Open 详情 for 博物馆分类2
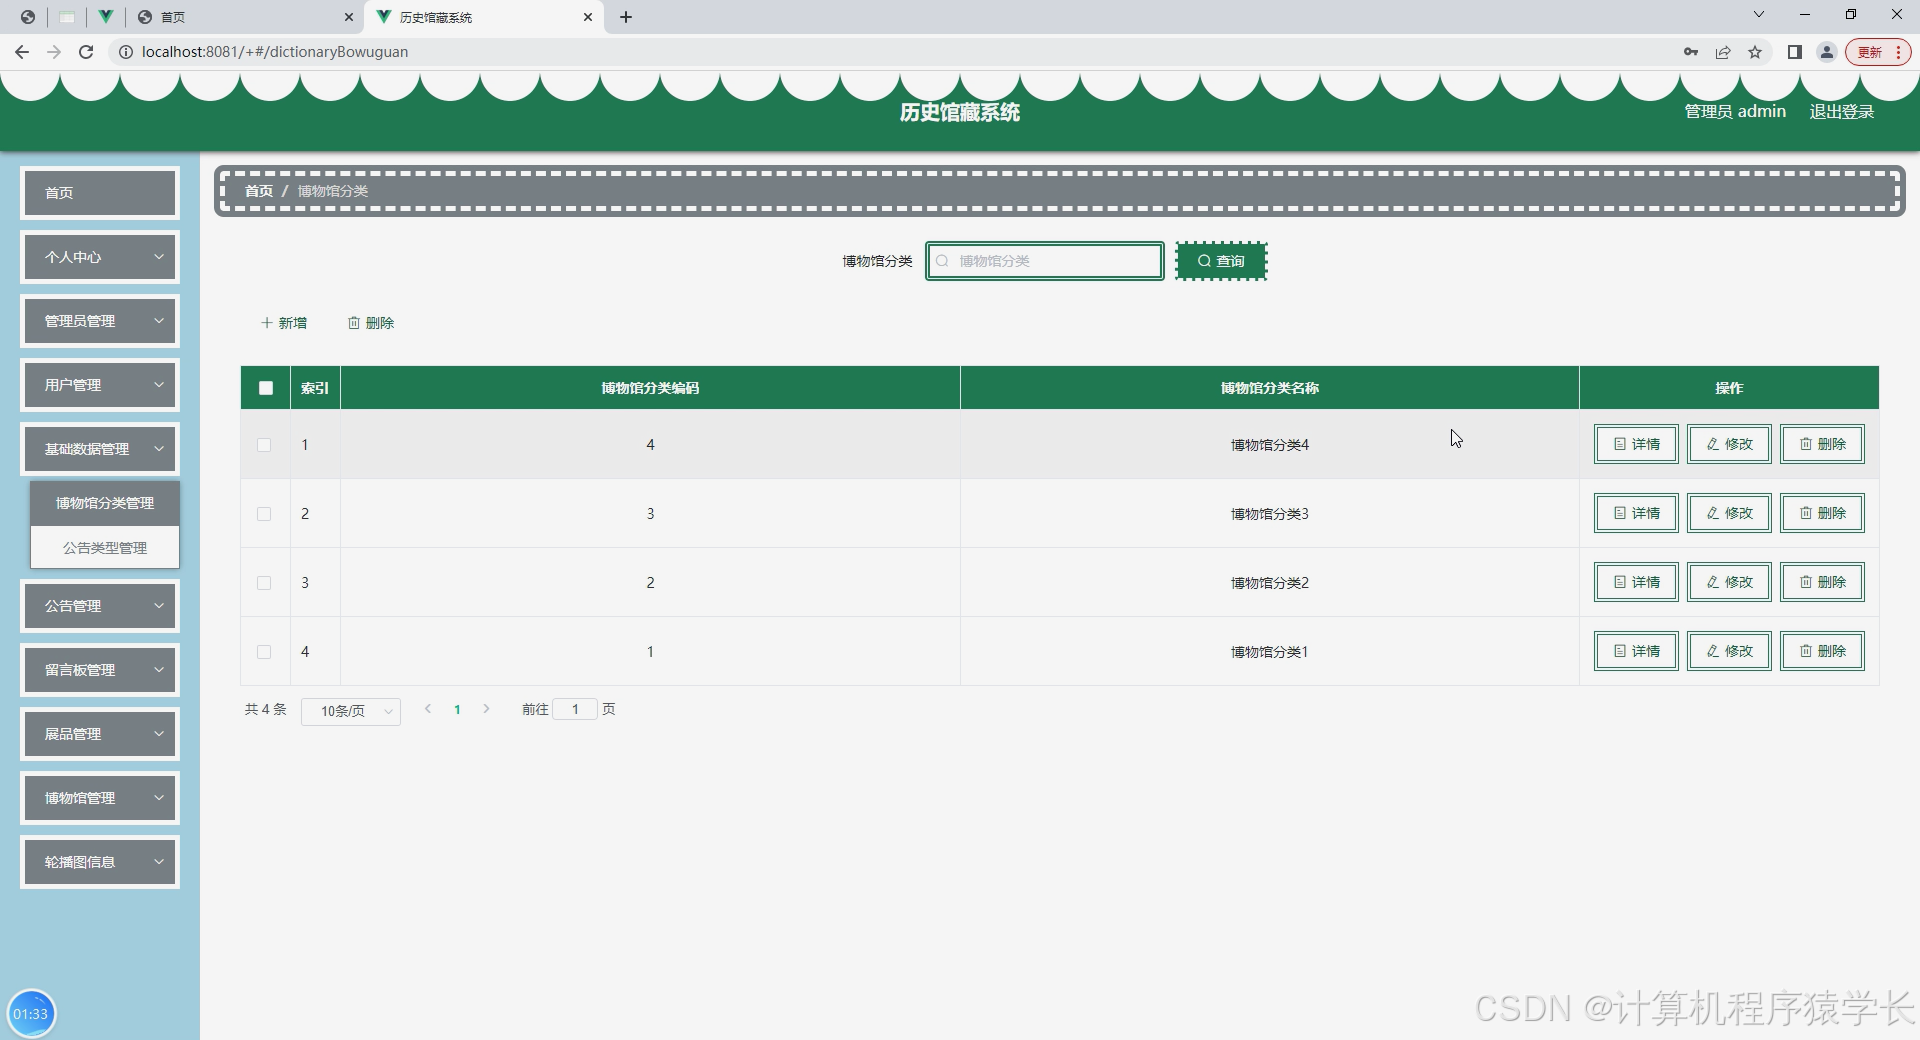 tap(1636, 582)
